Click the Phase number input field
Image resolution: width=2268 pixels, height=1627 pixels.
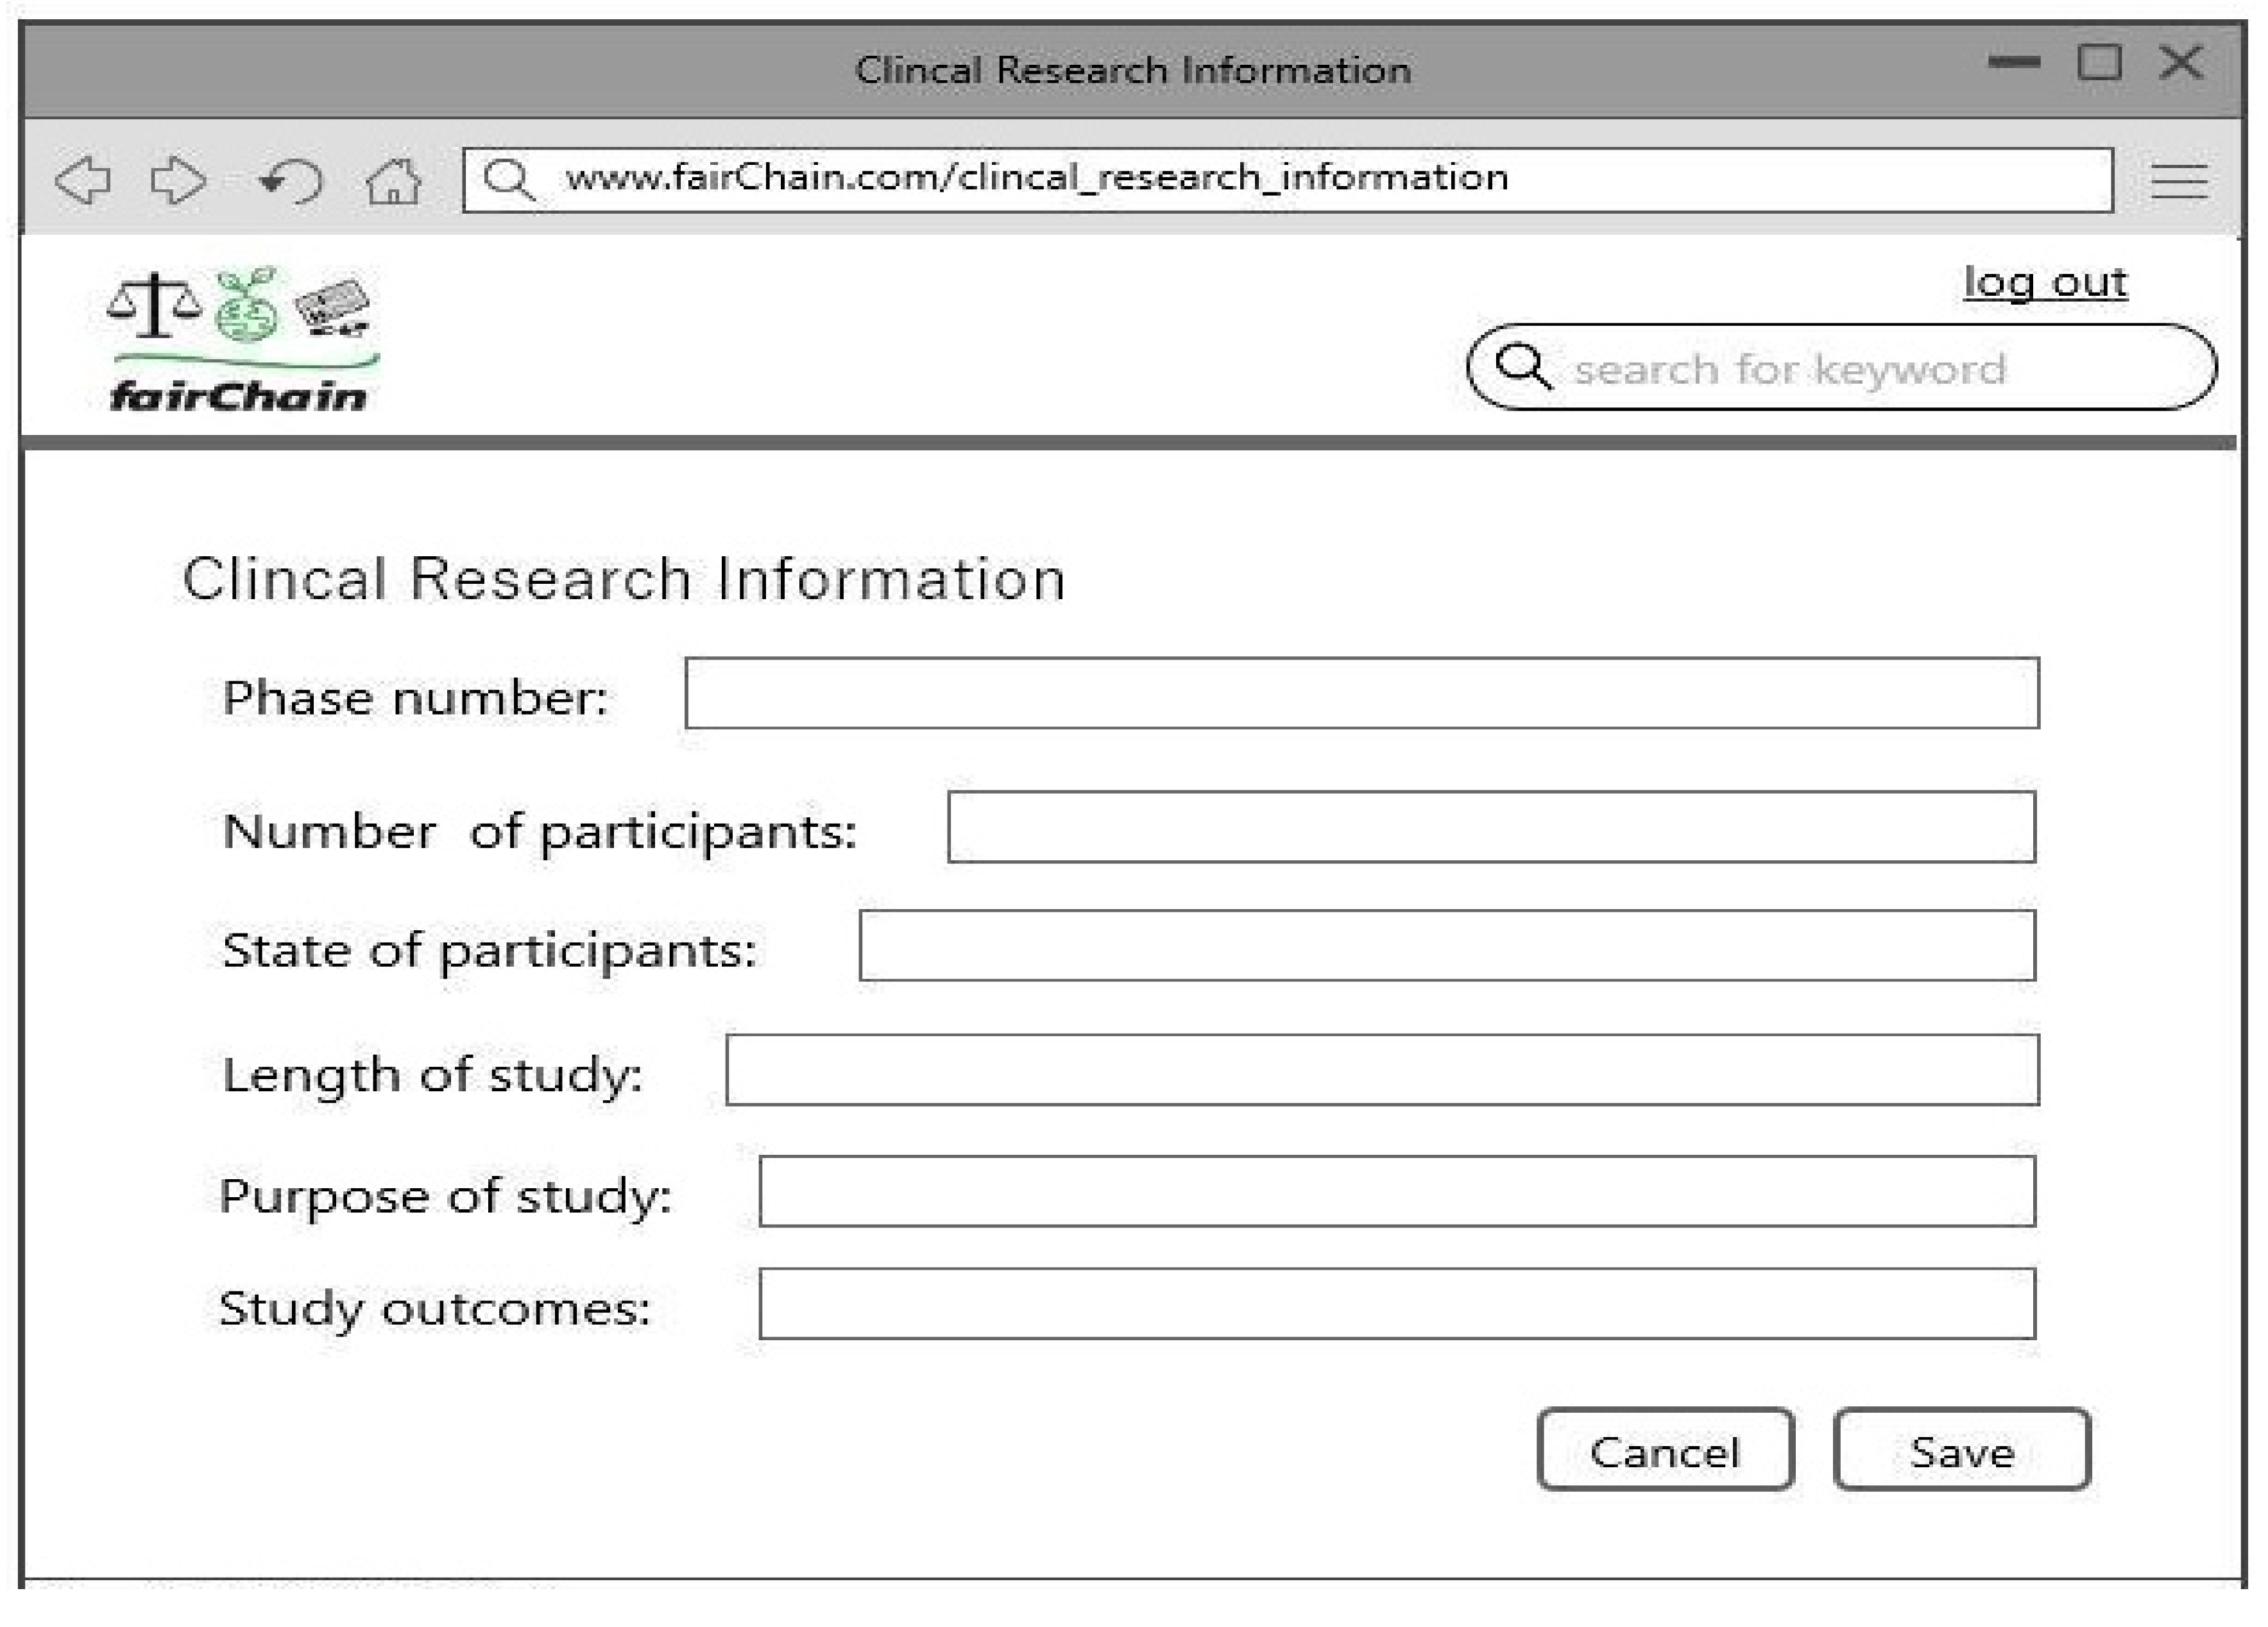tap(1361, 693)
